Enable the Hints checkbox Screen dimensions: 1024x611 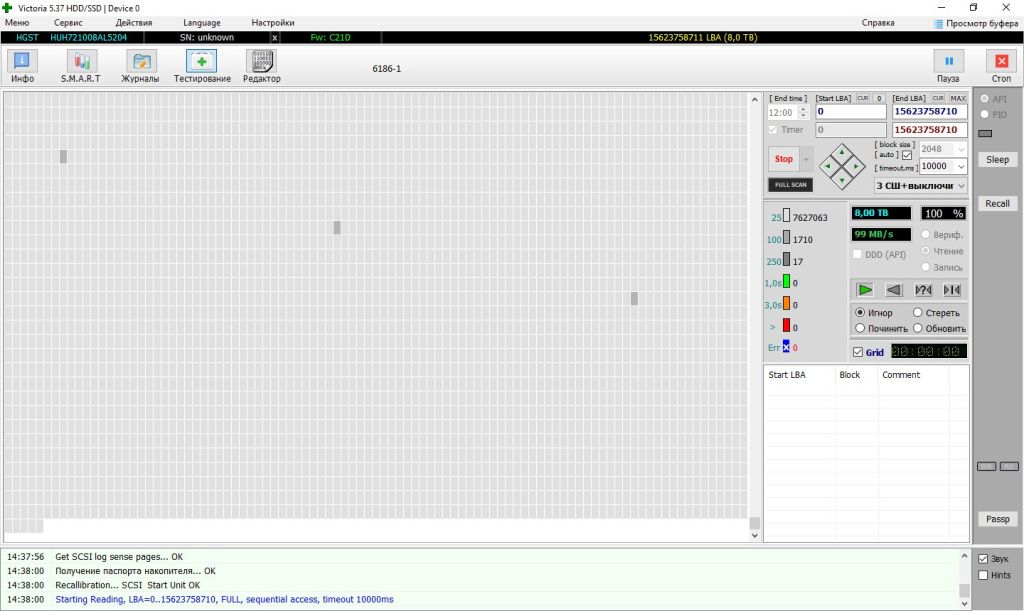coord(983,575)
